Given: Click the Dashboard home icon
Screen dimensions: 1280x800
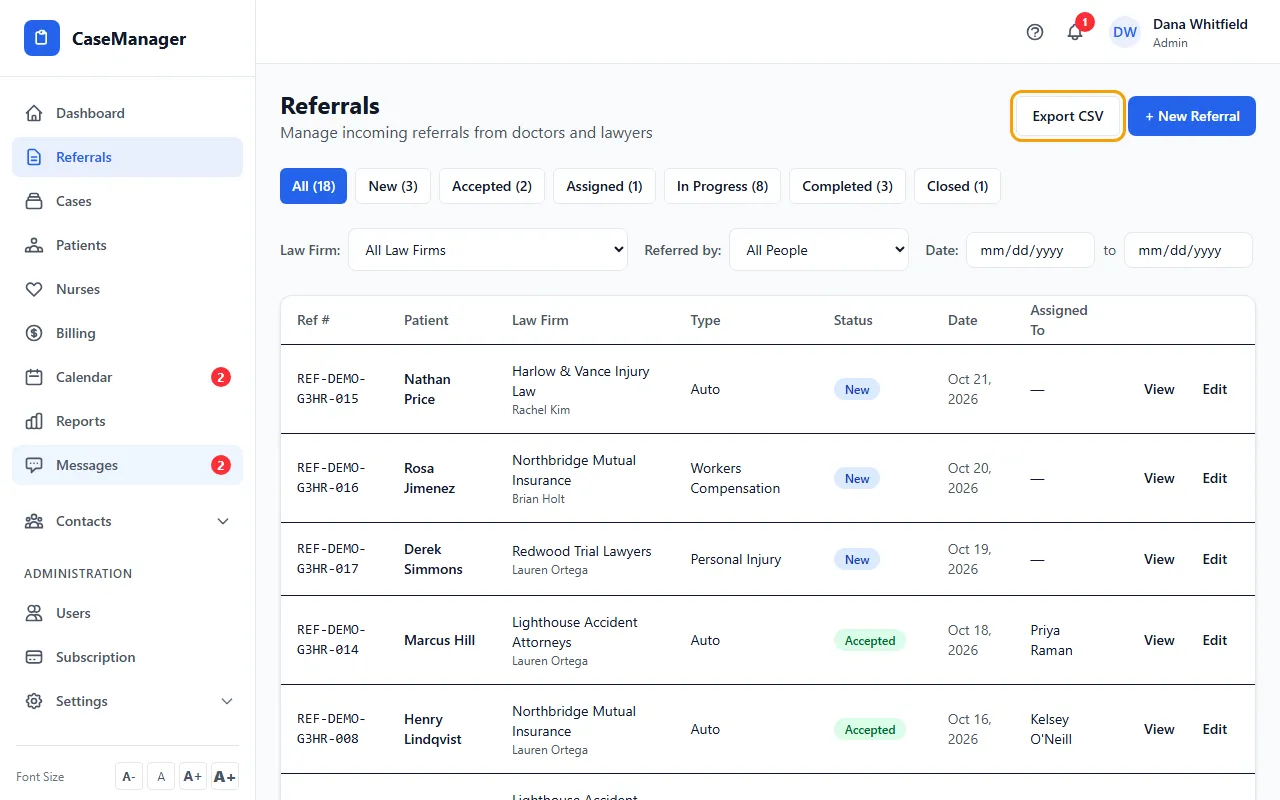Looking at the screenshot, I should pyautogui.click(x=34, y=113).
